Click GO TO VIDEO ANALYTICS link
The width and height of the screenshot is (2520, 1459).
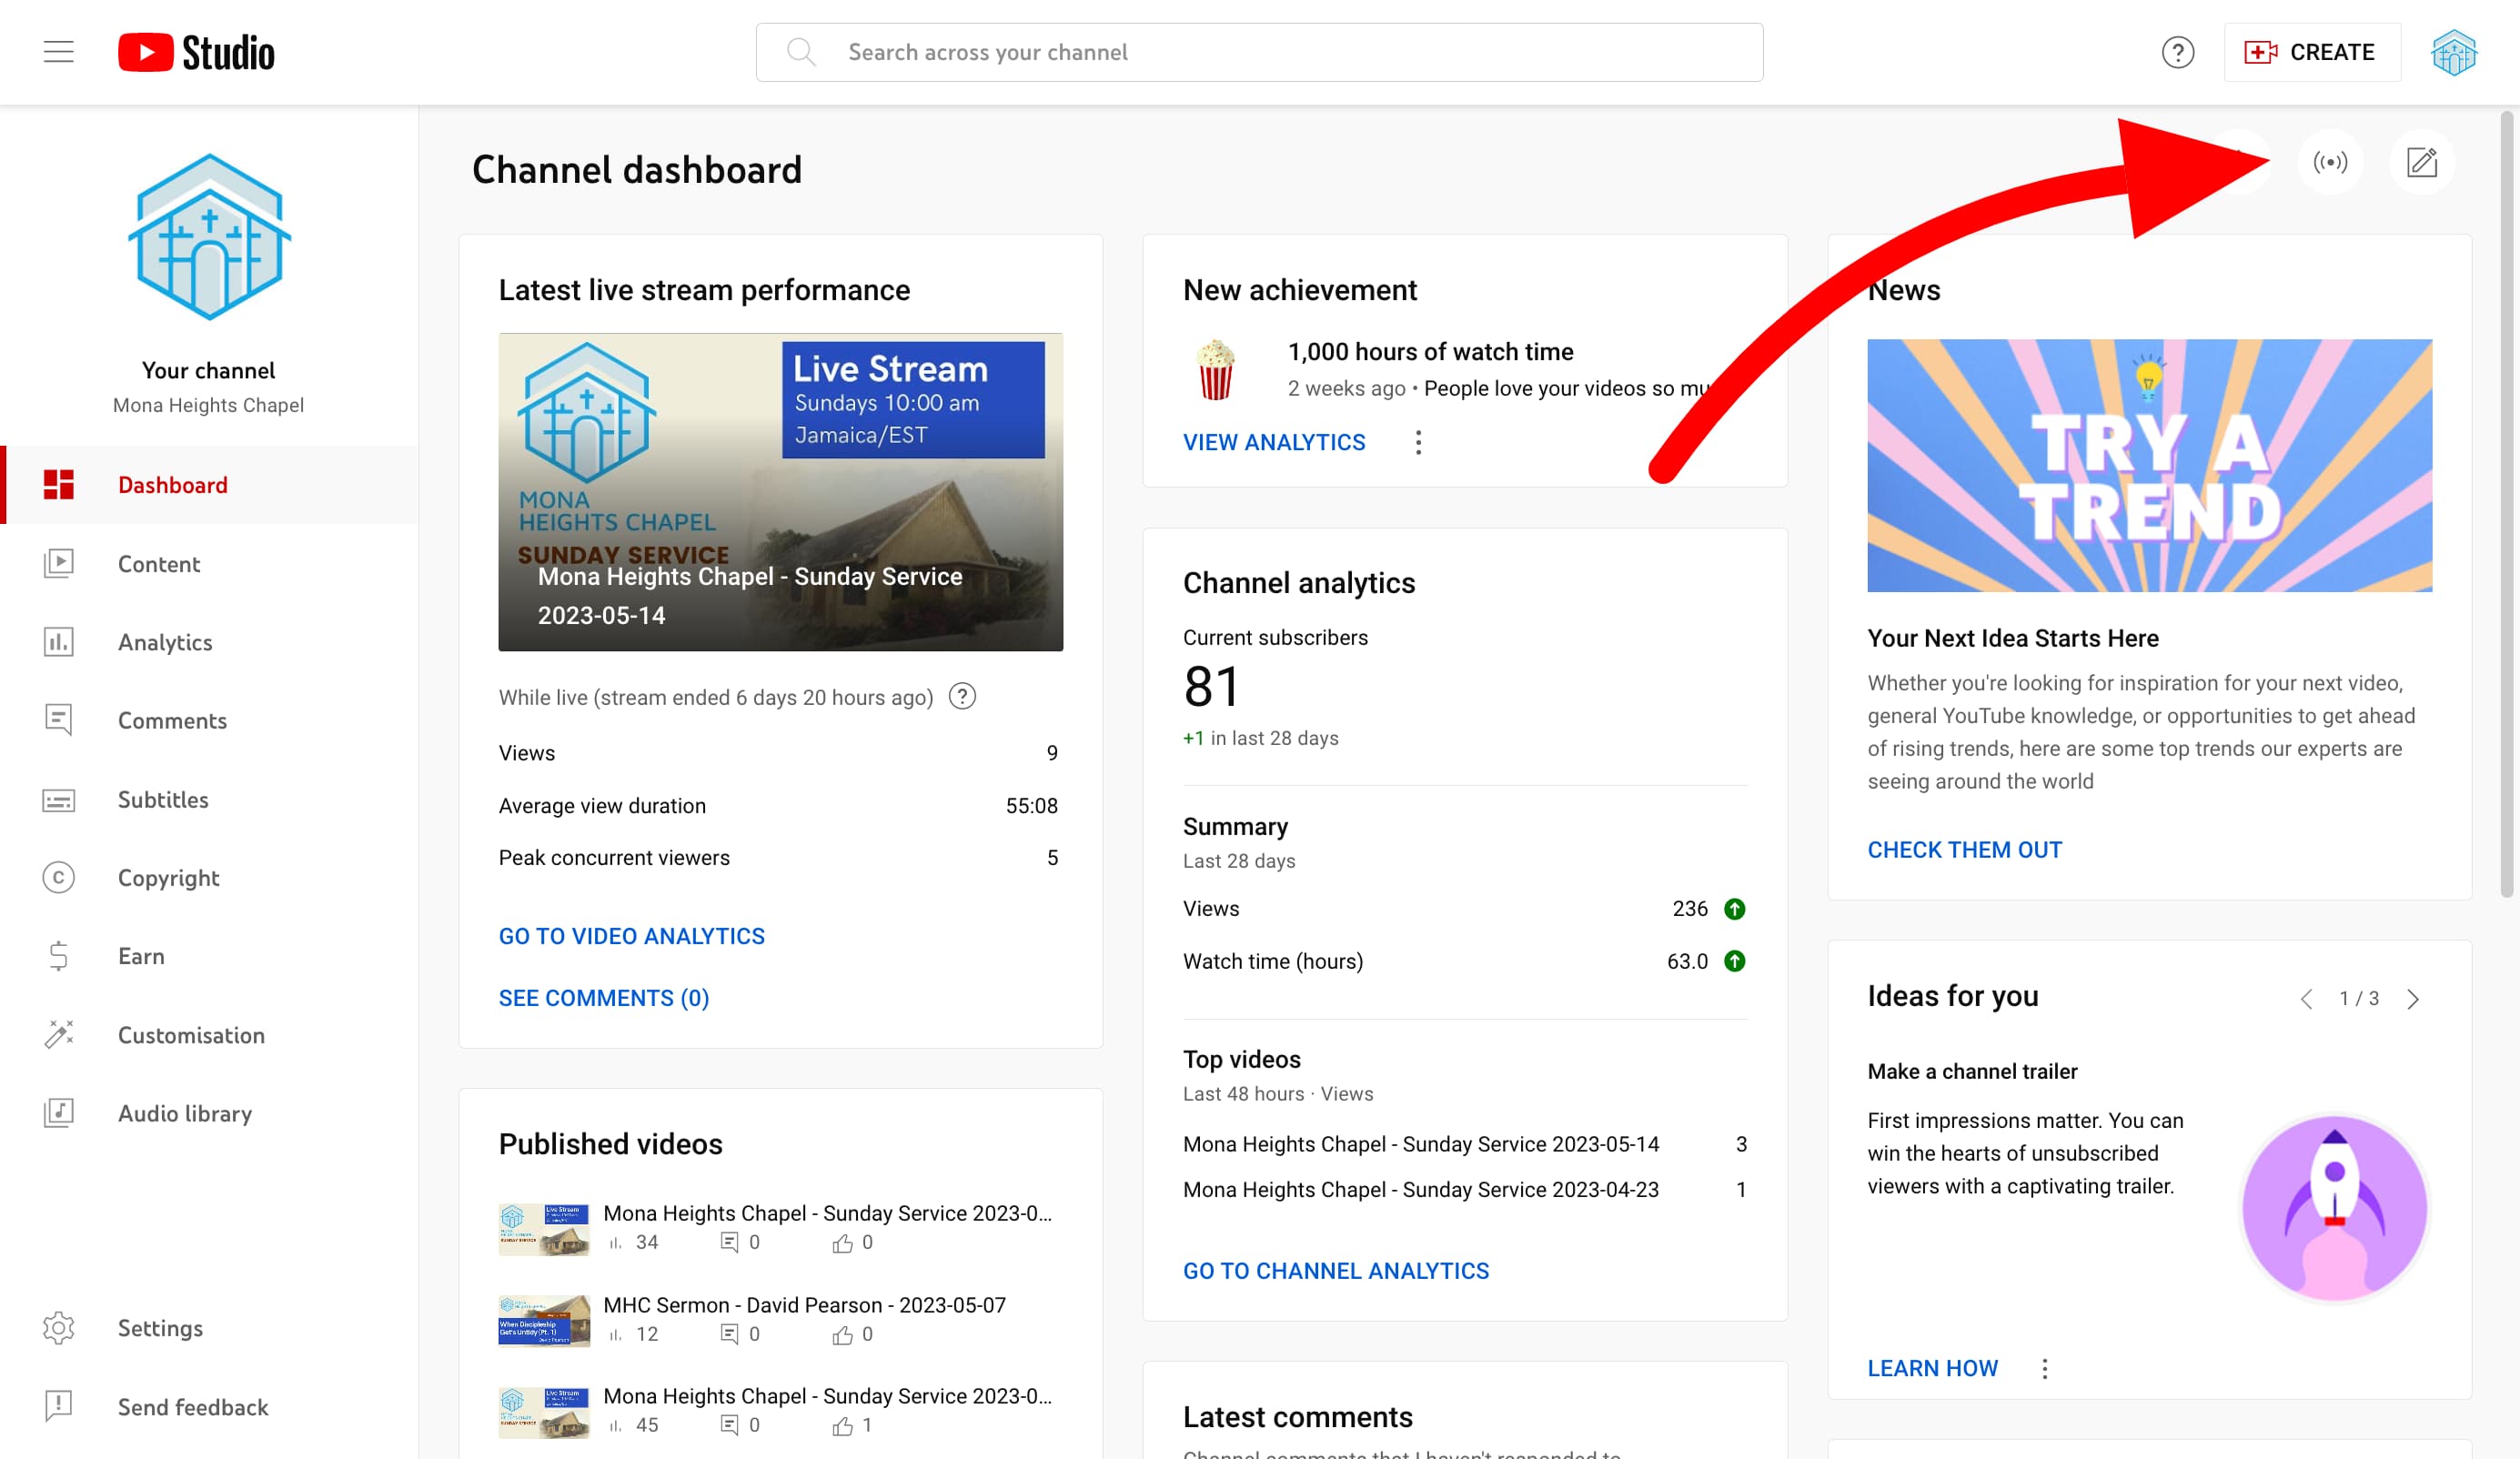point(631,936)
